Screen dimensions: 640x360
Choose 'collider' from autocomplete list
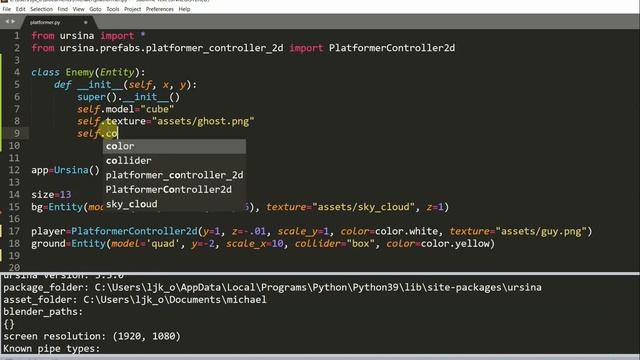click(x=174, y=161)
